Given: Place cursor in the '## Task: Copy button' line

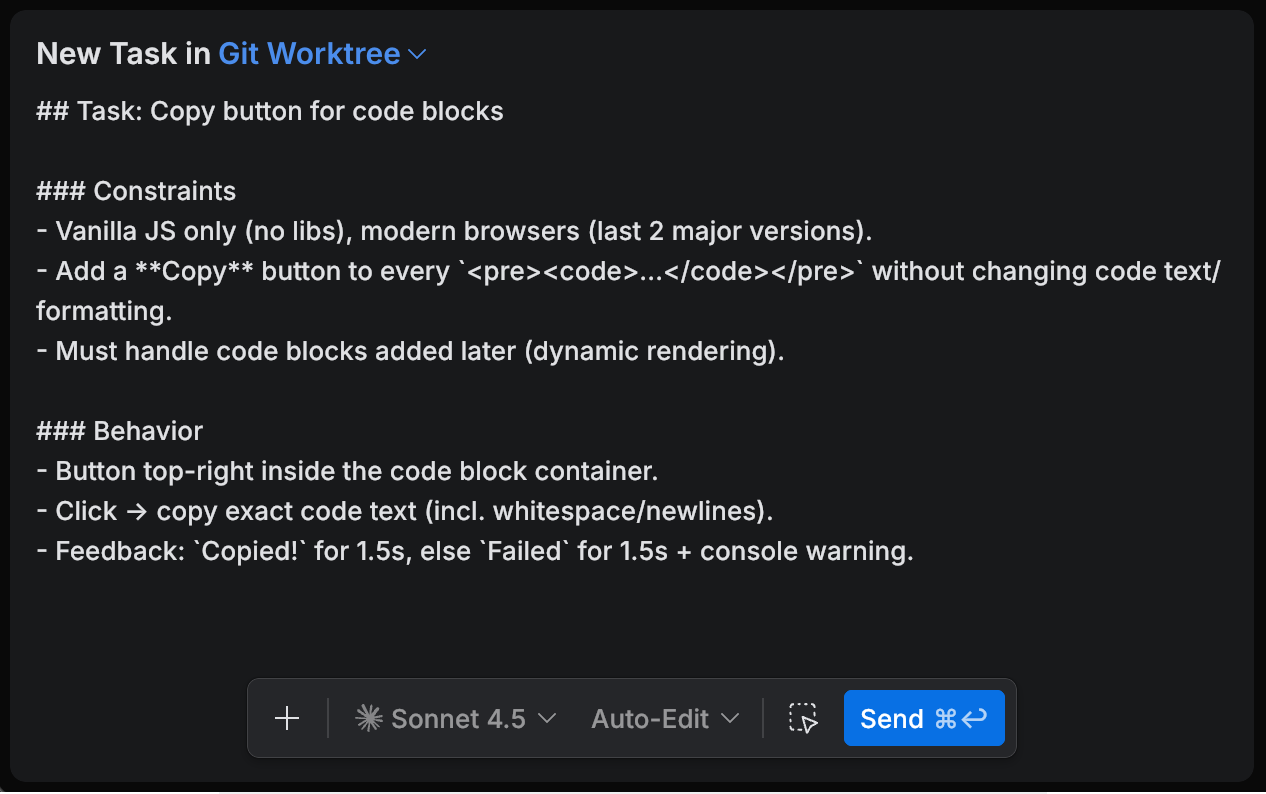Looking at the screenshot, I should (x=270, y=111).
